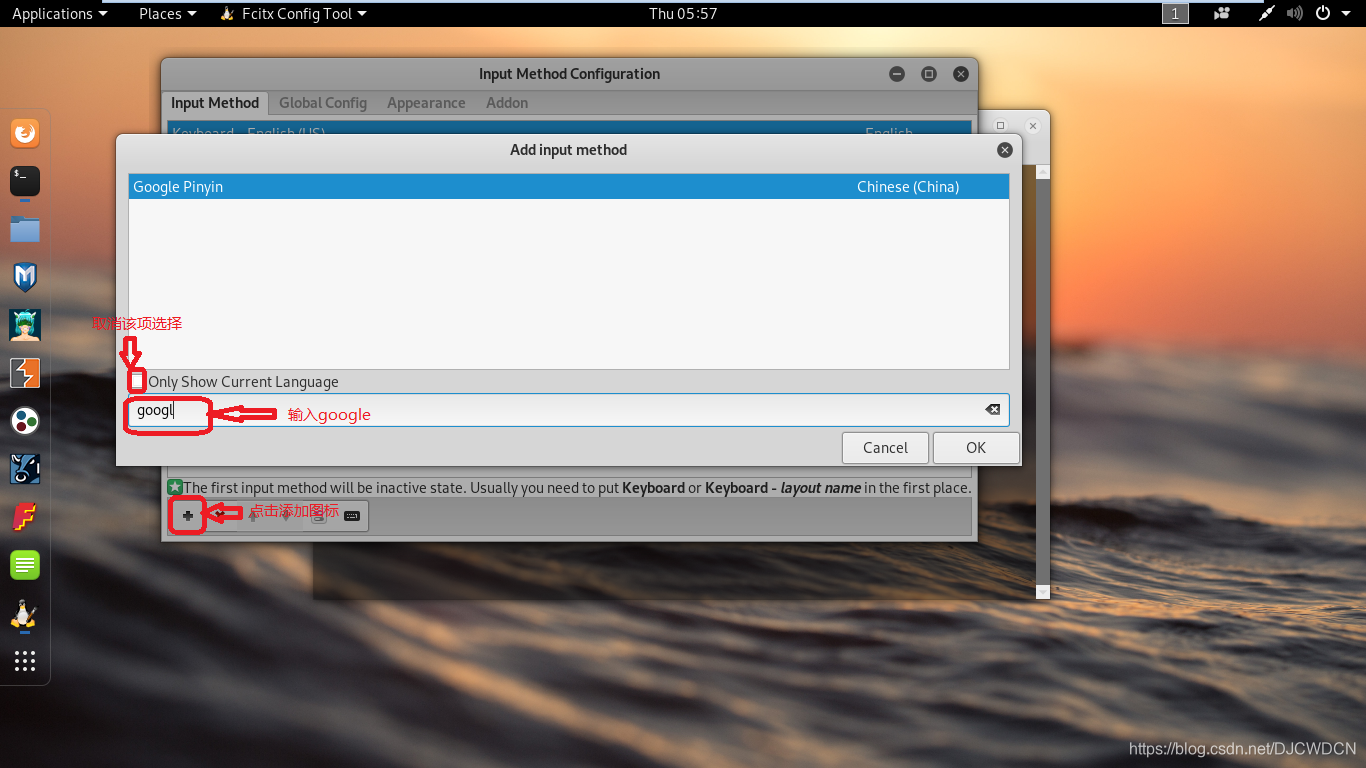Expand the system menu arrow
This screenshot has width=1366, height=768.
(1345, 14)
